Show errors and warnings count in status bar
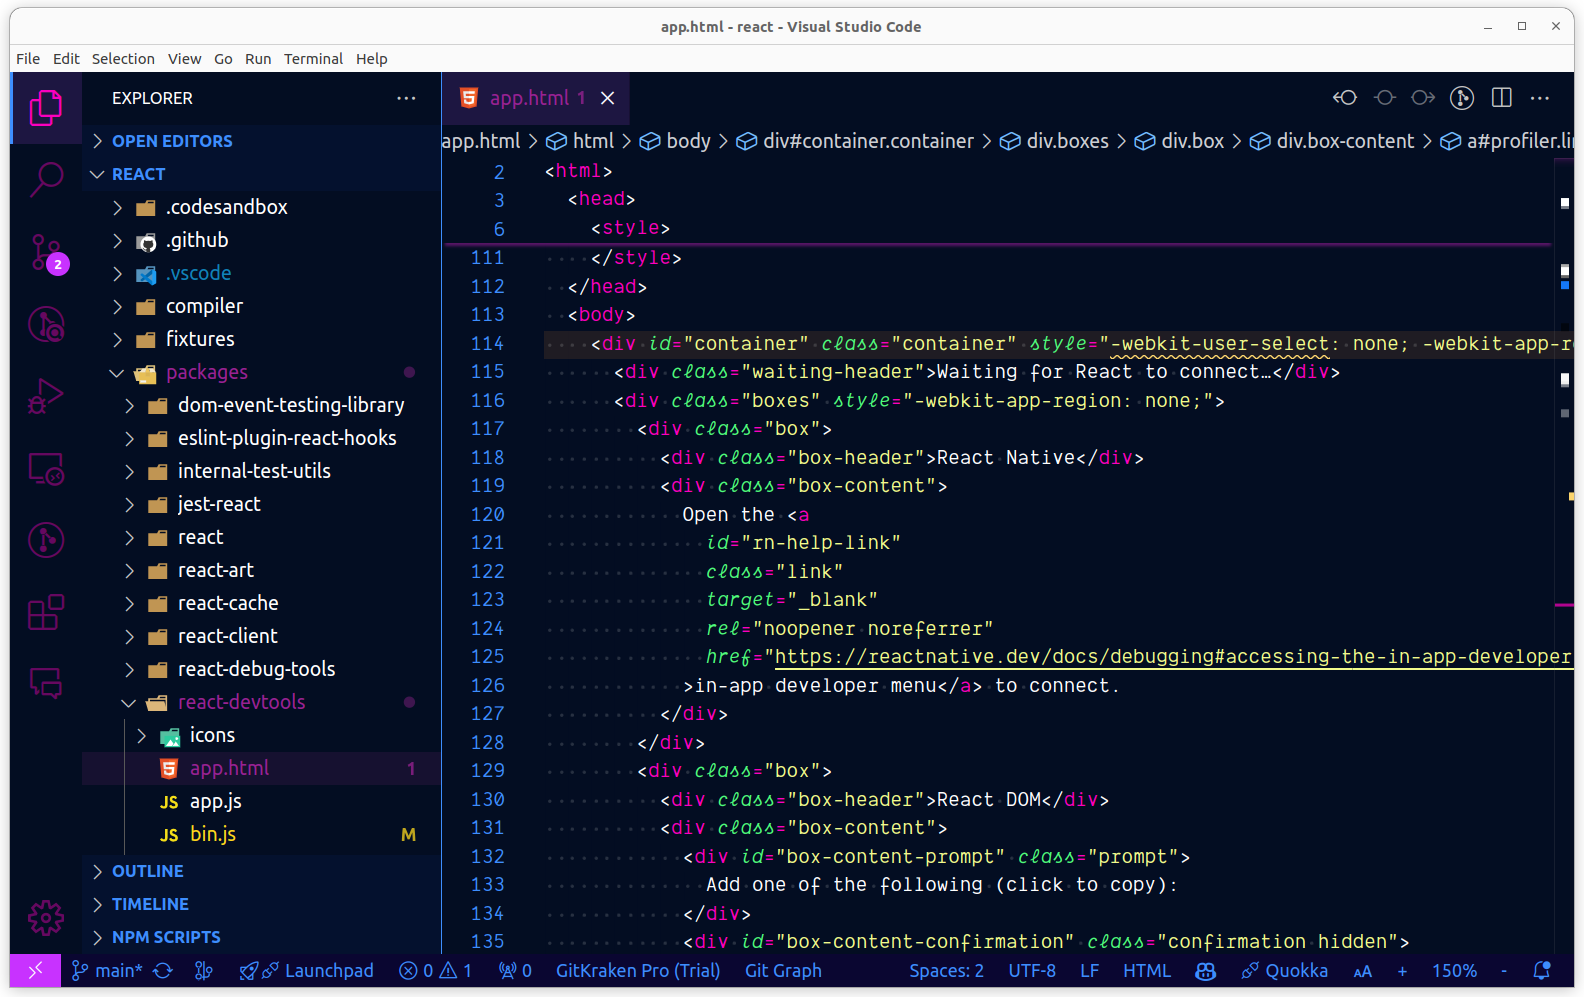 435,970
